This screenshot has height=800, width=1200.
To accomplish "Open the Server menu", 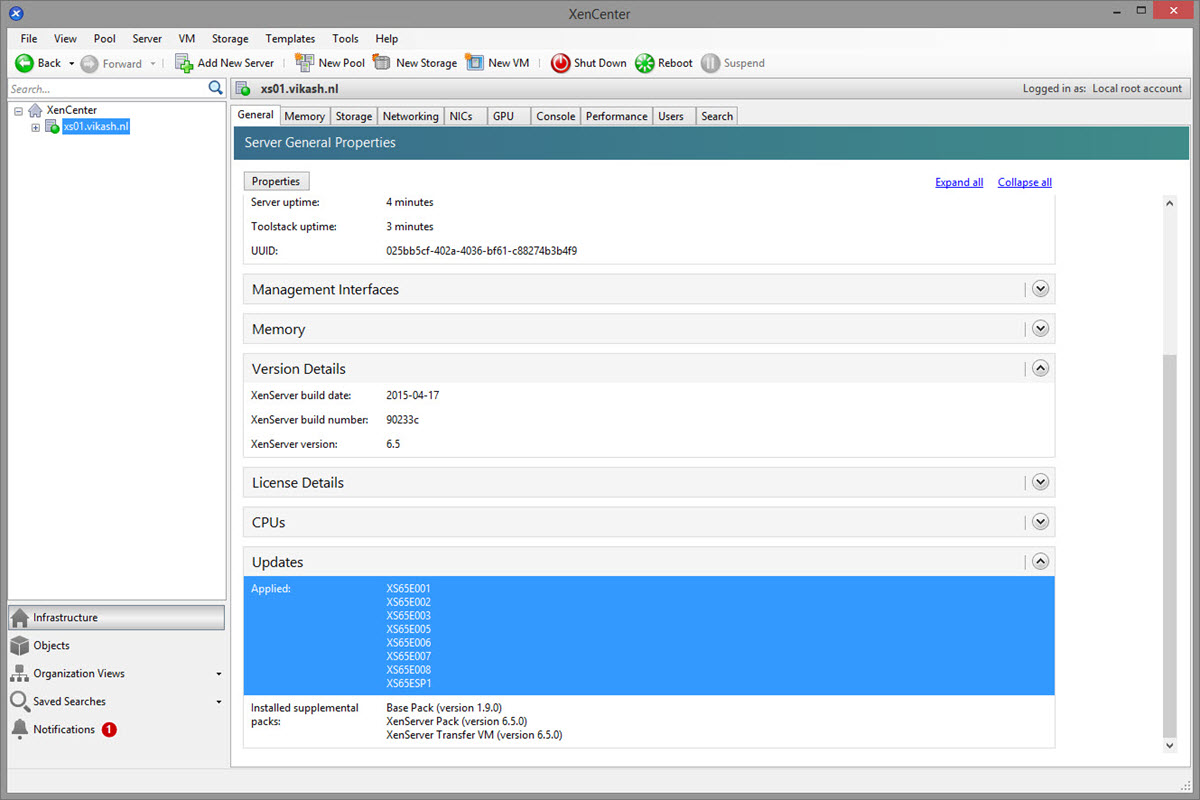I will [x=147, y=39].
